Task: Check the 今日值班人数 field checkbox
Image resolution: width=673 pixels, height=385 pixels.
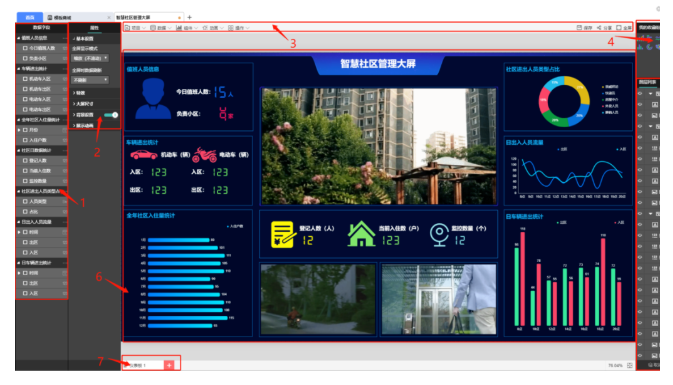Action: [x=25, y=48]
